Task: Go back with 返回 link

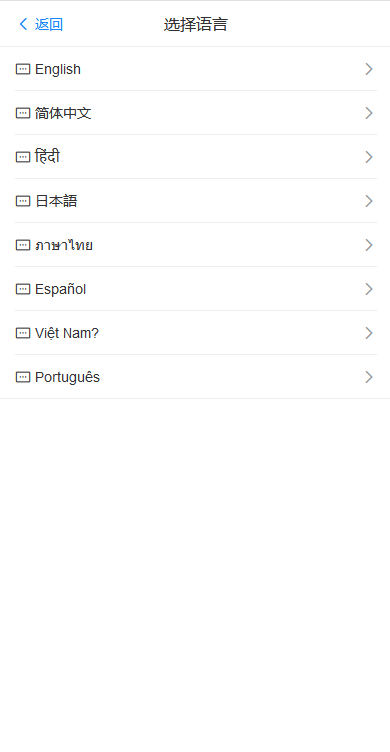Action: [x=49, y=24]
